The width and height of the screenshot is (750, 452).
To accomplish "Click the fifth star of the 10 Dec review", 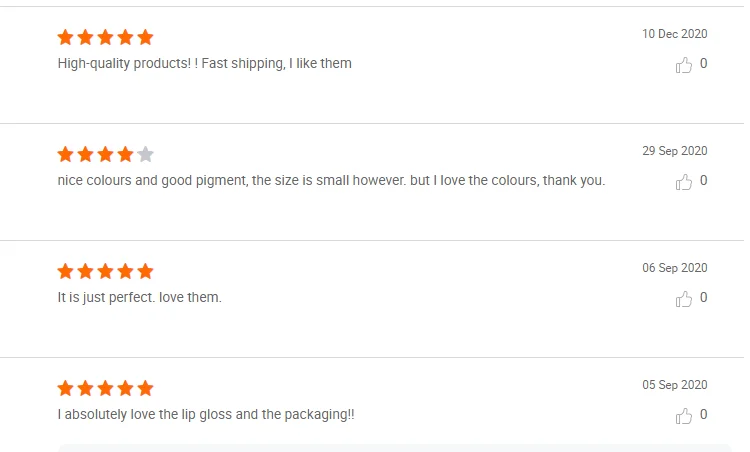I will pyautogui.click(x=145, y=37).
